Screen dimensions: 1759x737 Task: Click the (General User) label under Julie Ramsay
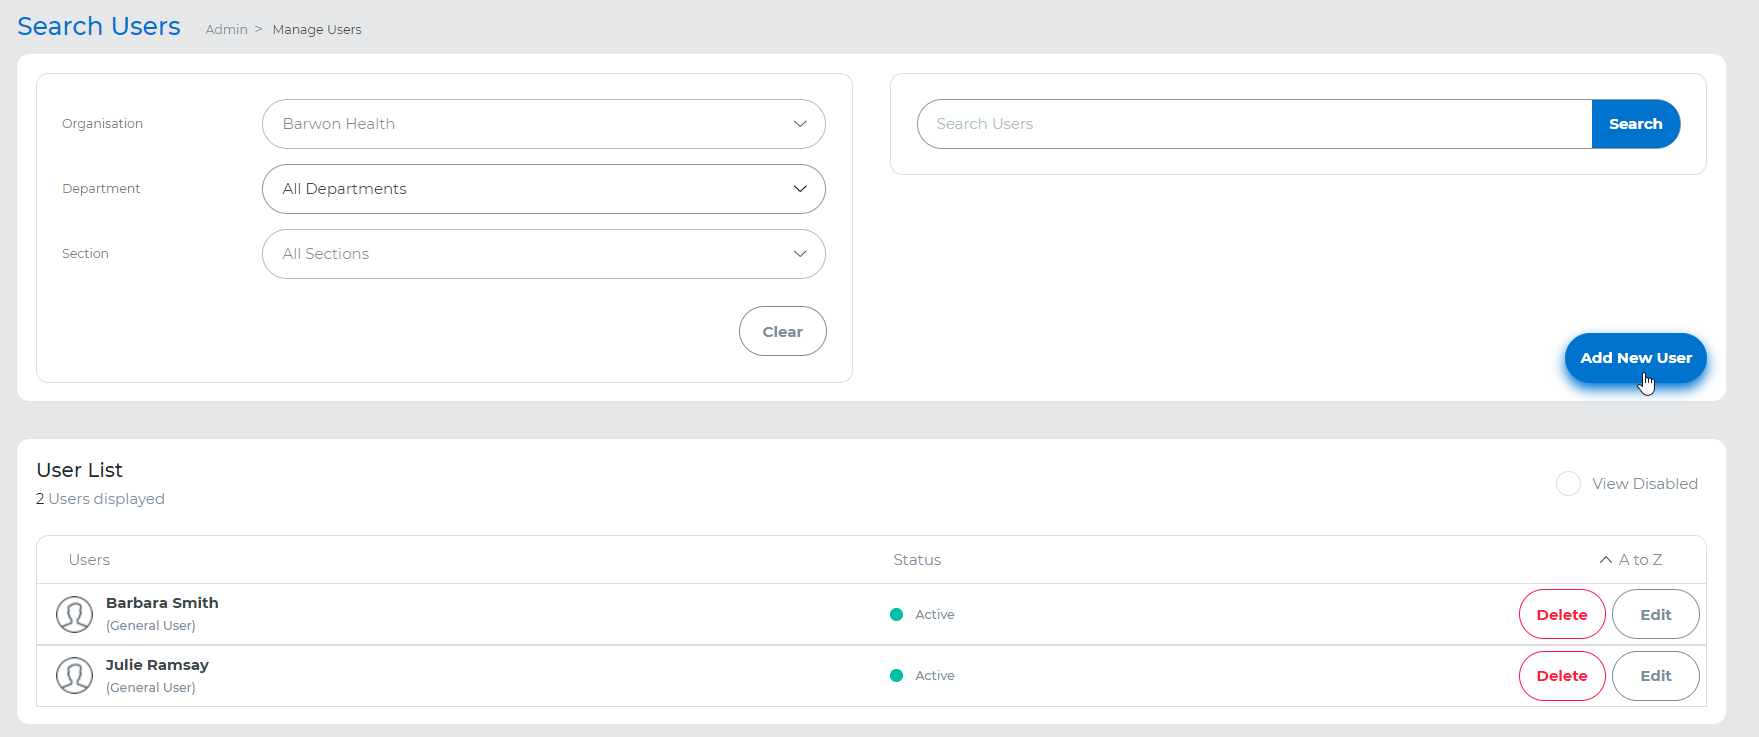point(151,688)
